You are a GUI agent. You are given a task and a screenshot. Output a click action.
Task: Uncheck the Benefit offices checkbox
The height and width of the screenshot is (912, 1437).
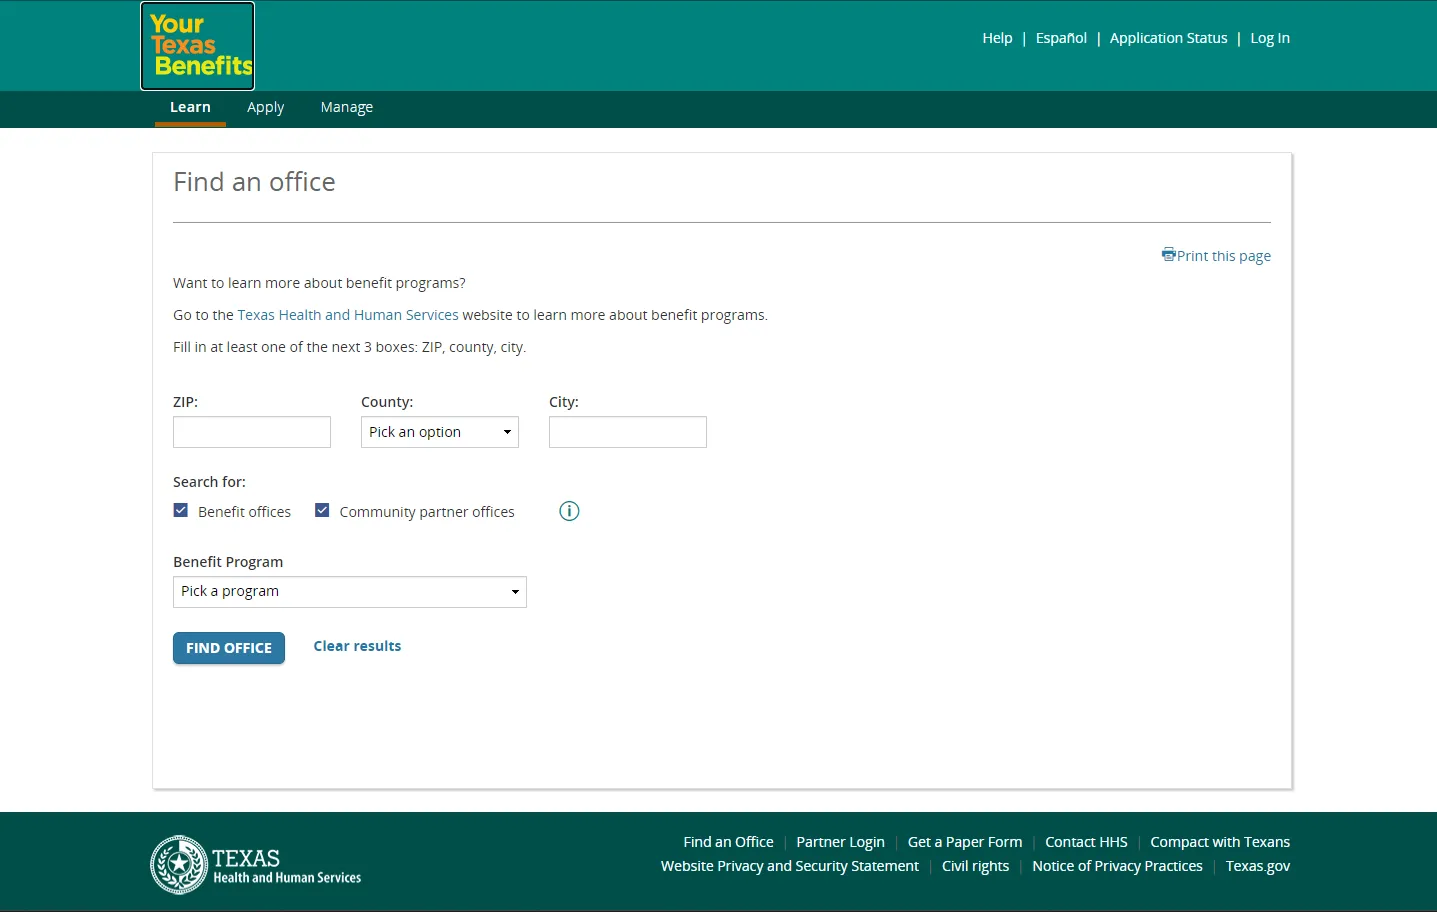[x=181, y=510]
